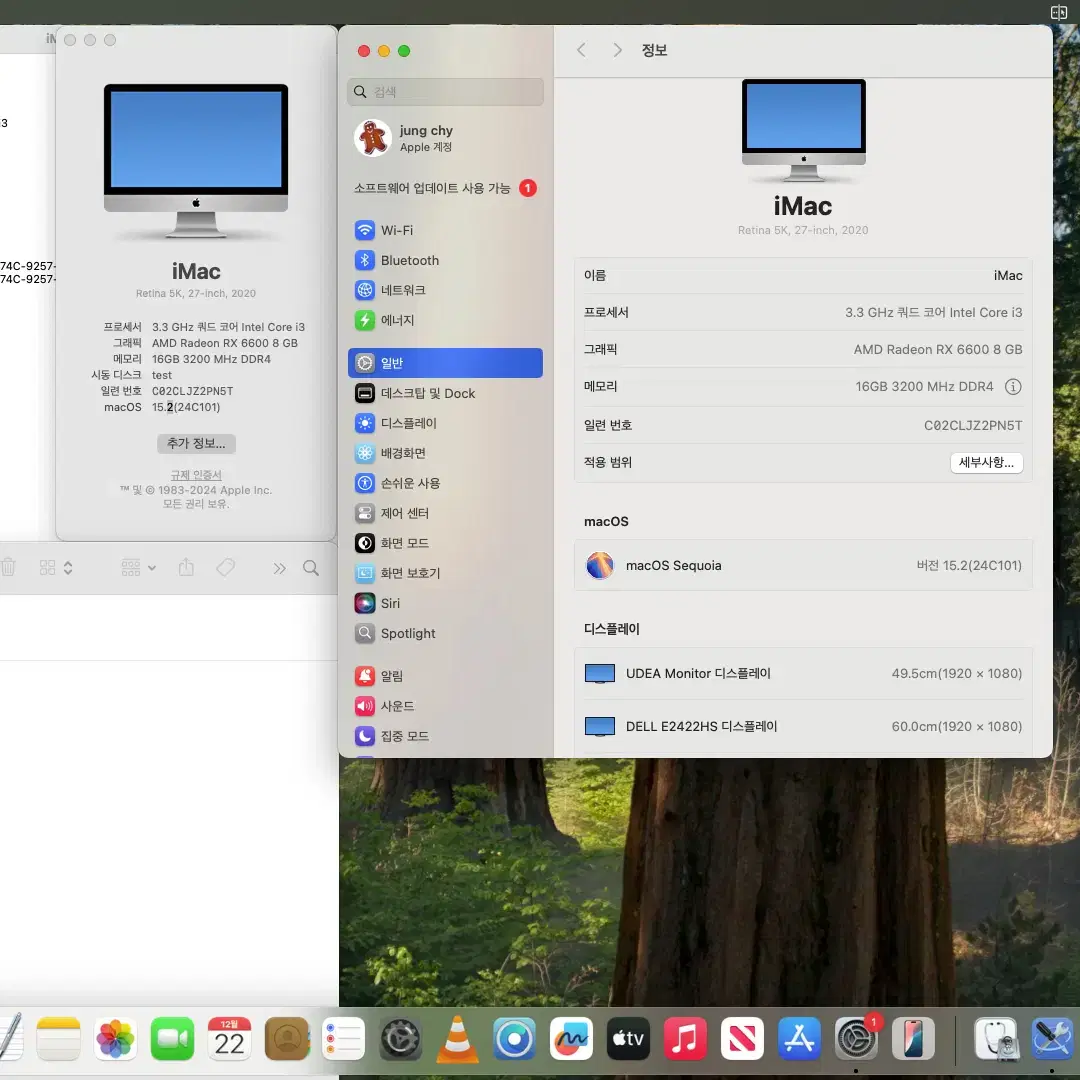The width and height of the screenshot is (1080, 1080).
Task: Open Reminders from the Dock
Action: pyautogui.click(x=343, y=1038)
